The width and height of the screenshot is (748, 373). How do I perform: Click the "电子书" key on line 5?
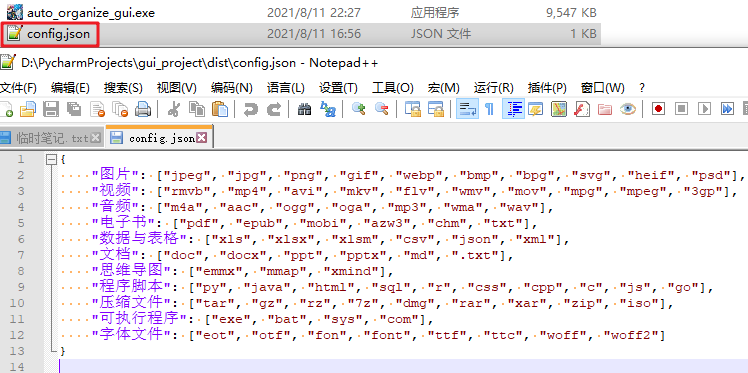click(x=123, y=224)
